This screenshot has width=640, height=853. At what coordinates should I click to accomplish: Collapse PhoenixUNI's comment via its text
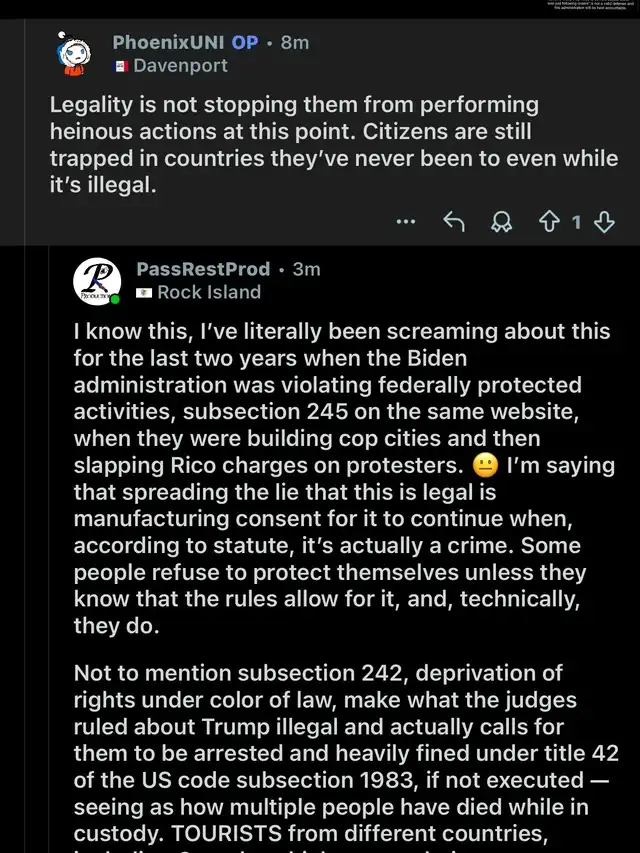(330, 144)
